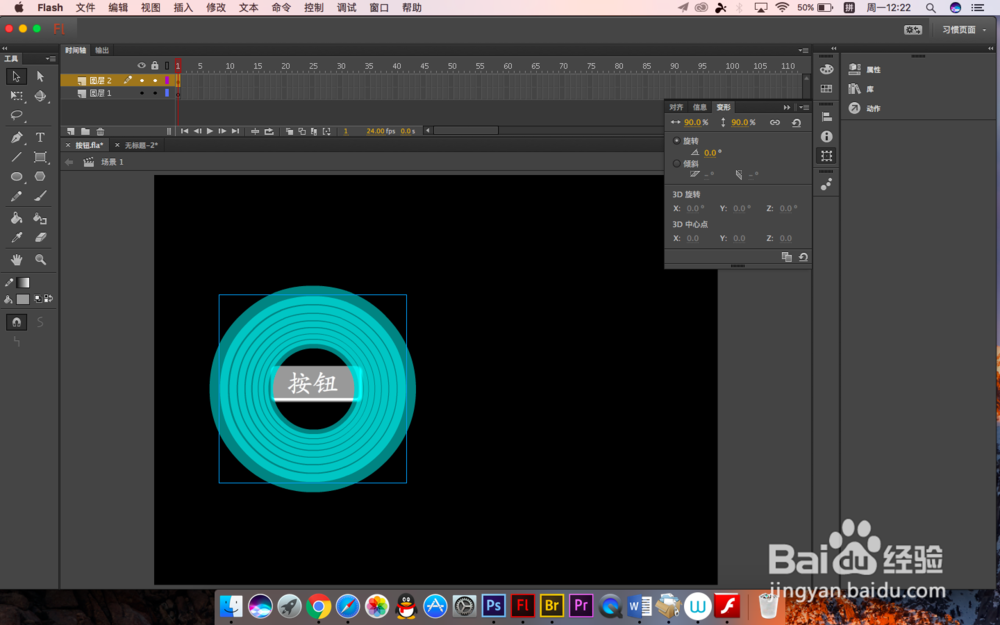
Task: Select the Zoom magnifier tool
Action: pyautogui.click(x=40, y=258)
